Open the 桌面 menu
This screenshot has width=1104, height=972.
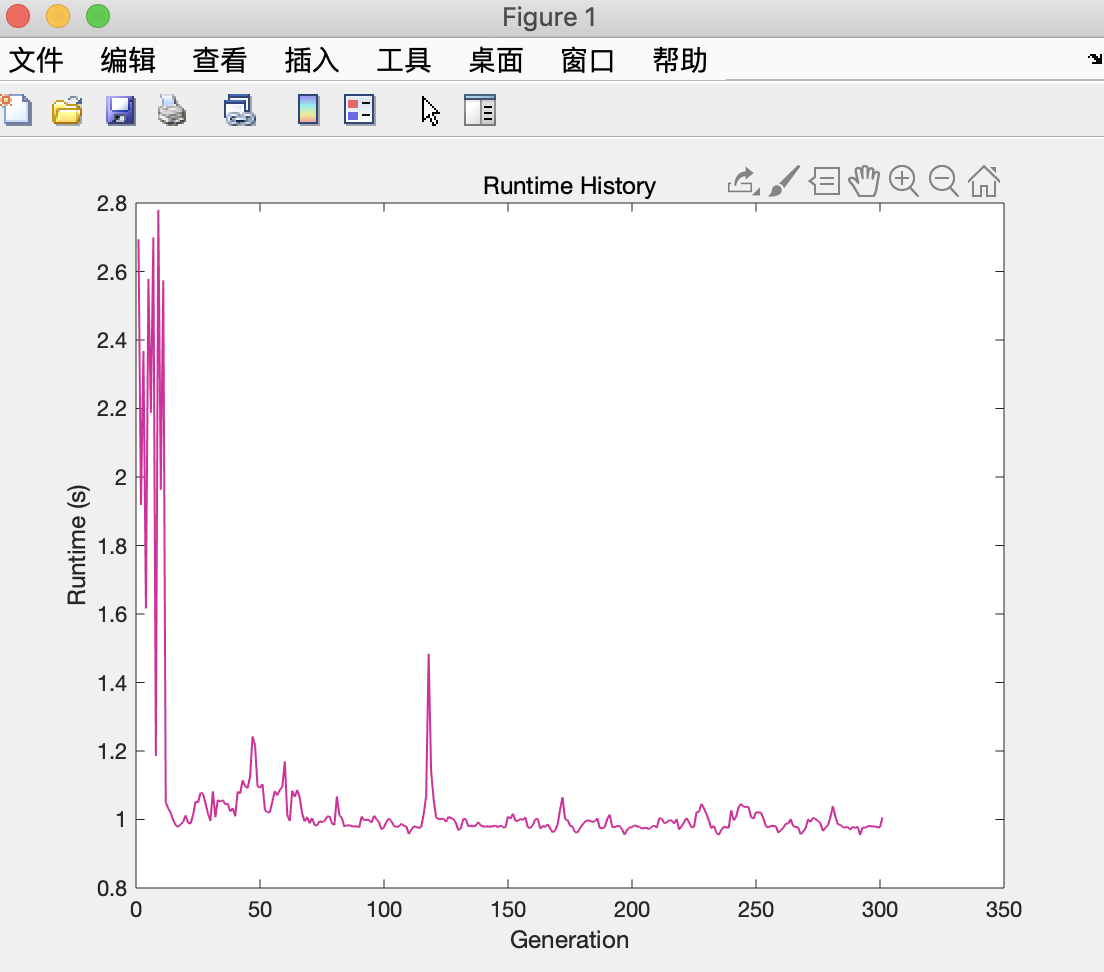[x=496, y=61]
